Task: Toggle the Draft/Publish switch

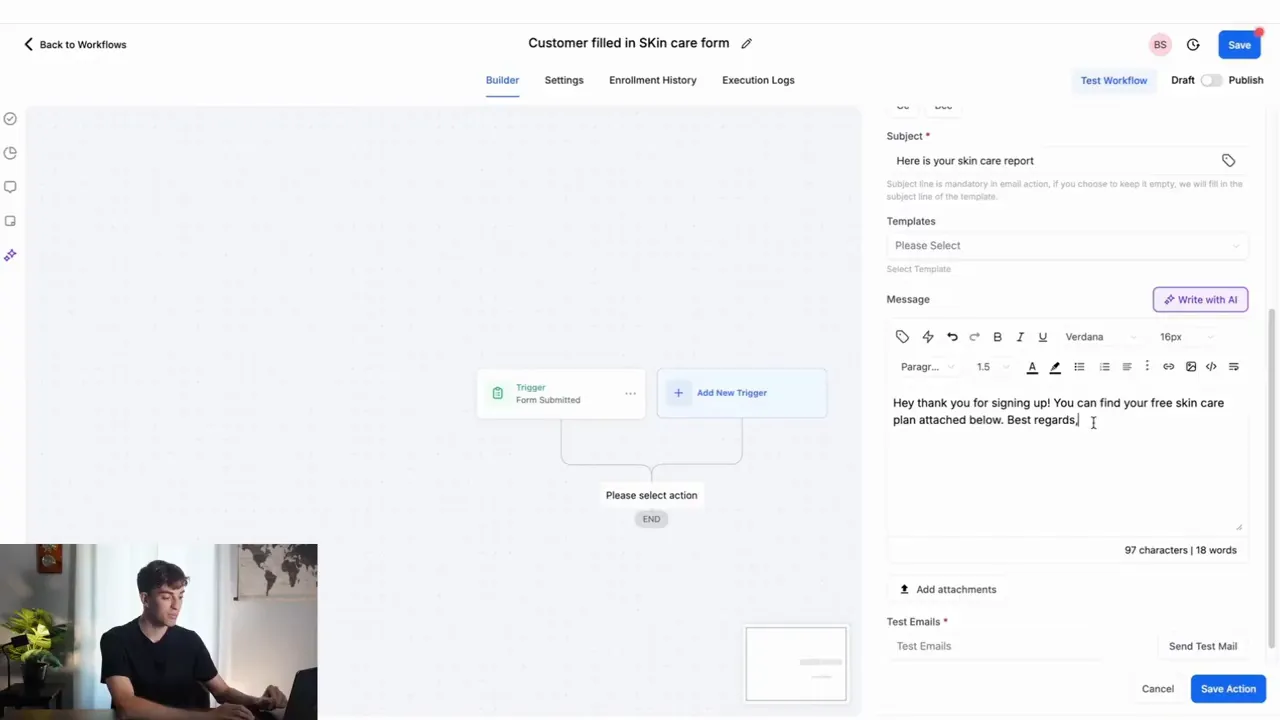Action: 1211,80
